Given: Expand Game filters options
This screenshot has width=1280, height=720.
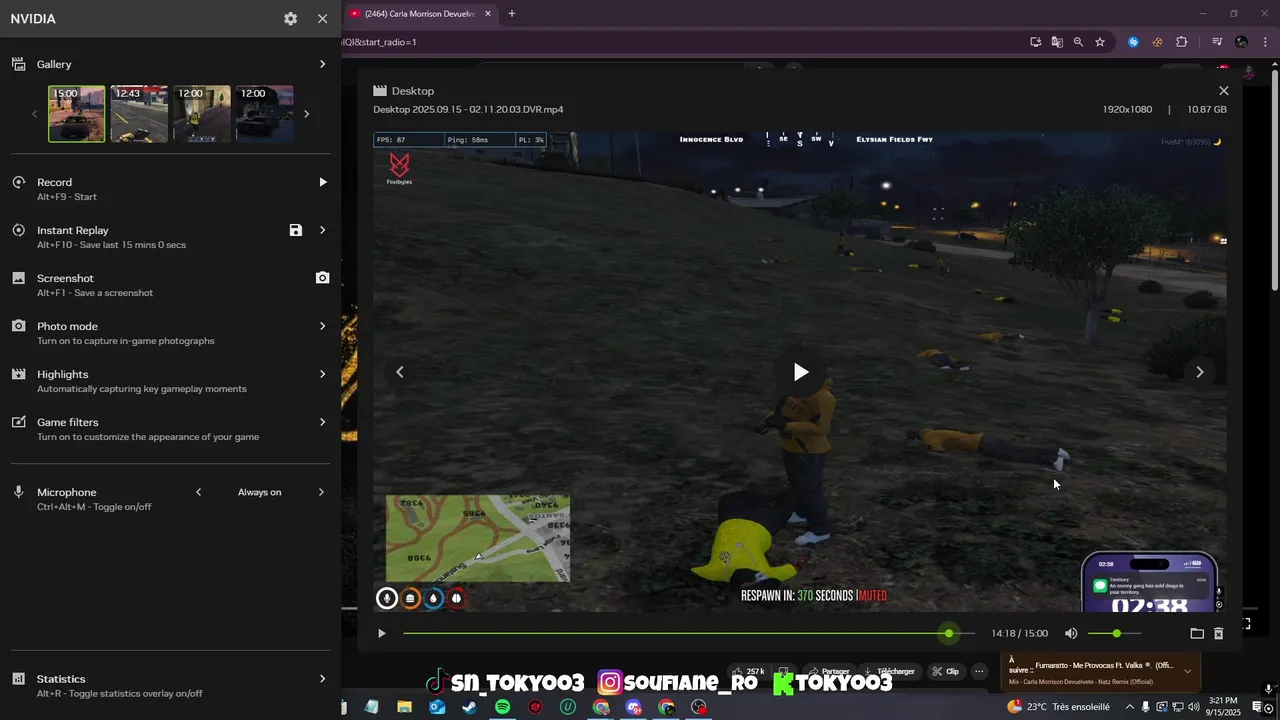Looking at the screenshot, I should 322,422.
